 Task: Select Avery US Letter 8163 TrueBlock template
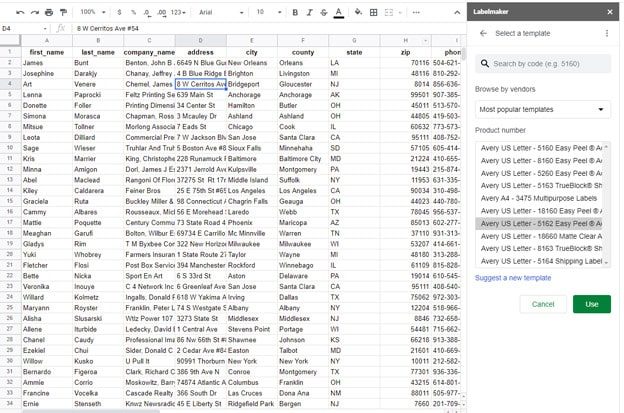click(541, 248)
